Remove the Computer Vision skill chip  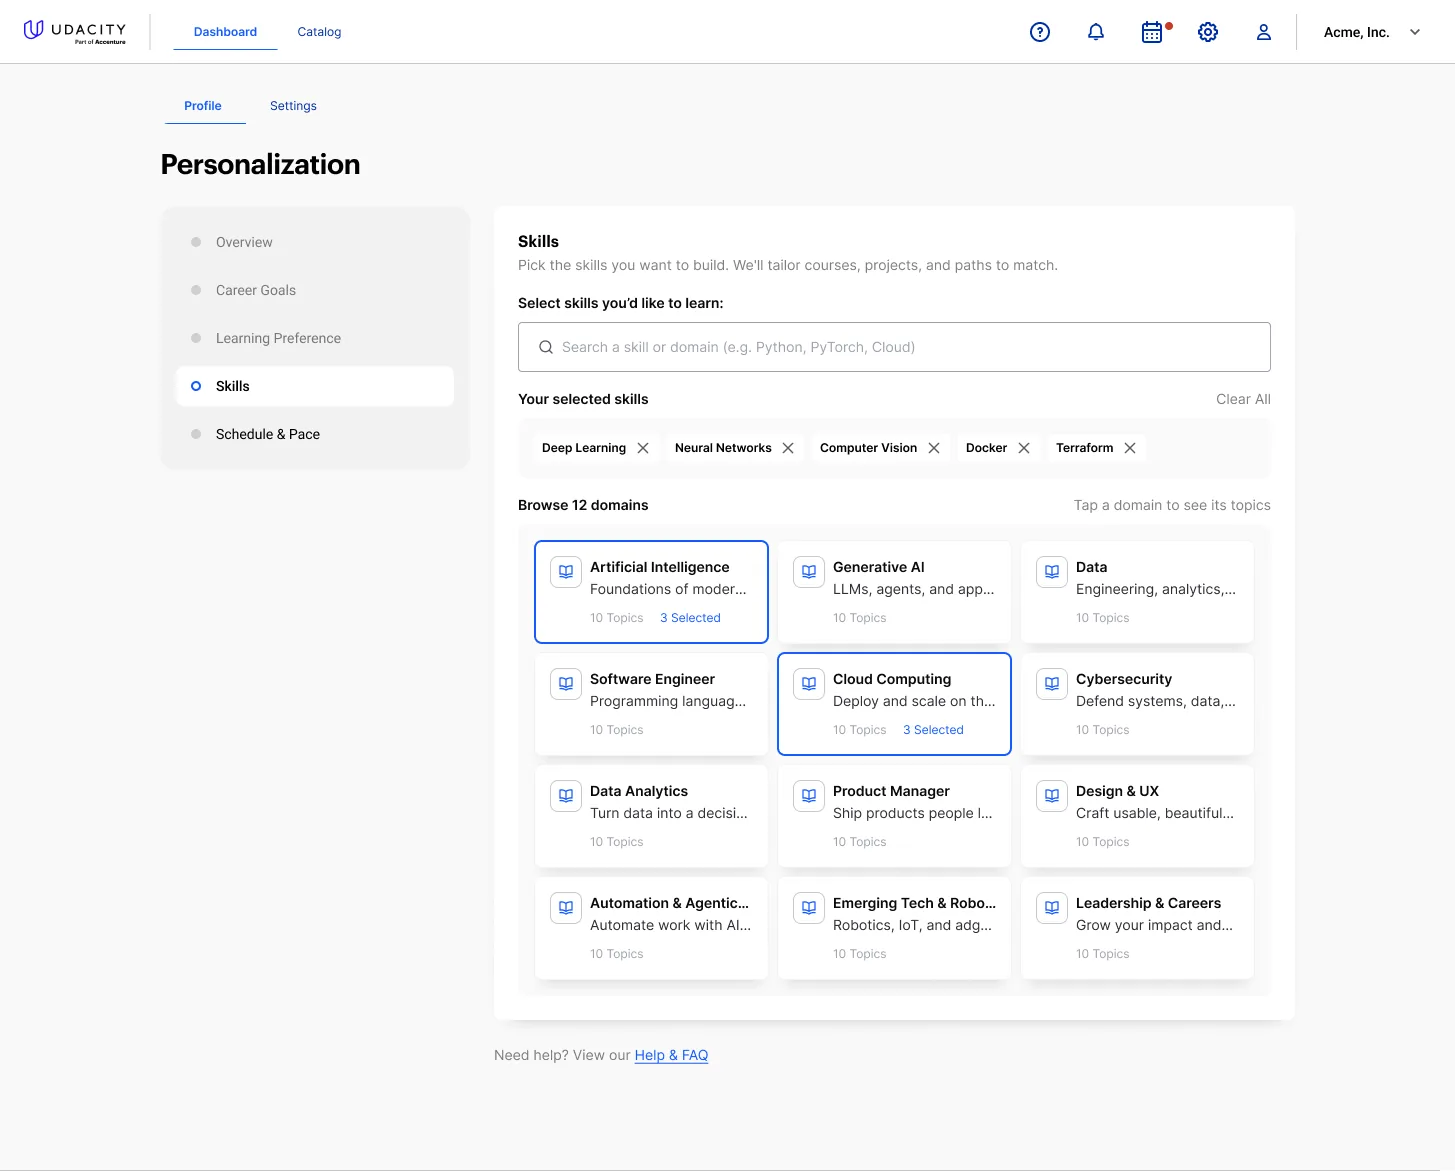(934, 448)
